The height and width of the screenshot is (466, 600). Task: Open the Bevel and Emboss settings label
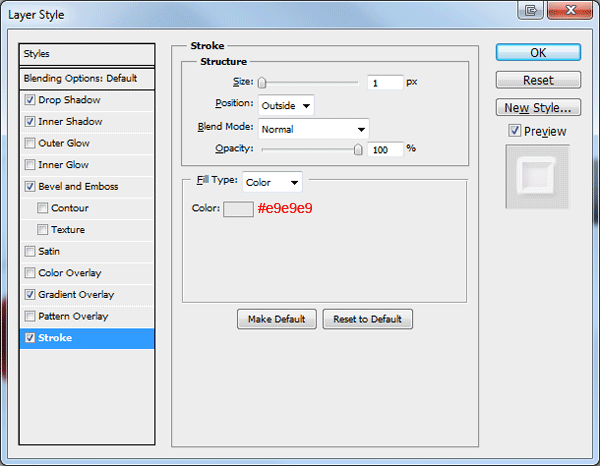click(x=78, y=186)
